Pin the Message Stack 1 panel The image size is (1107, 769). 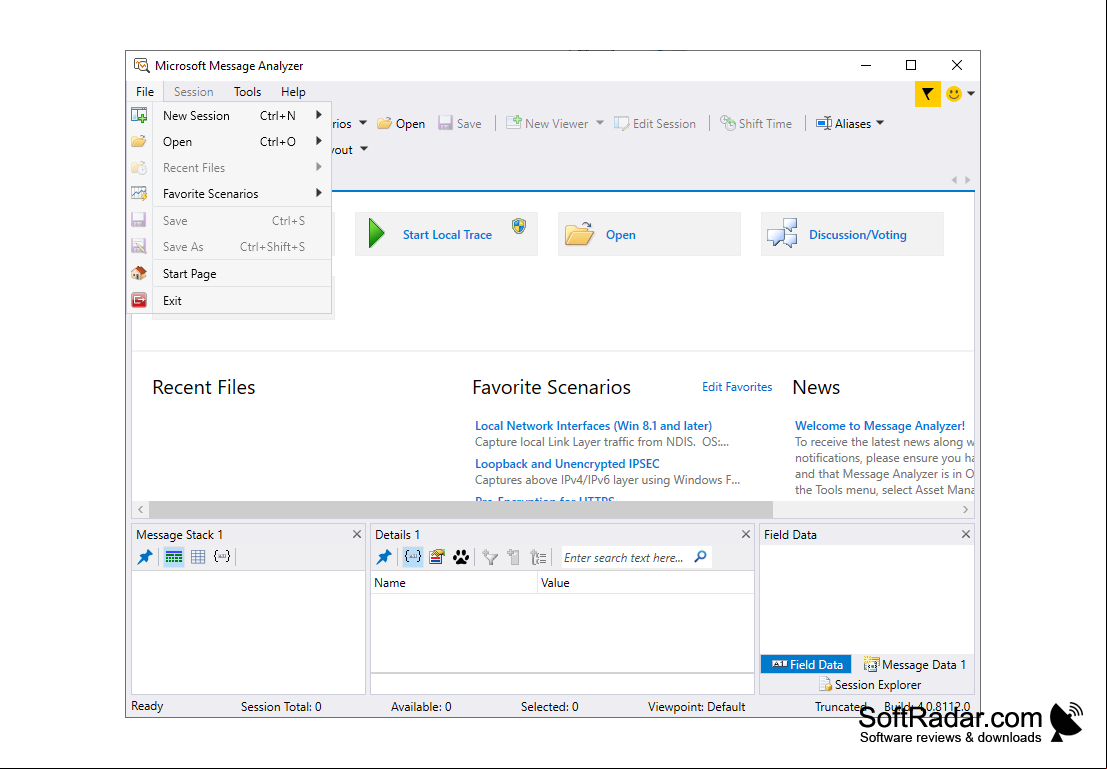pyautogui.click(x=145, y=557)
